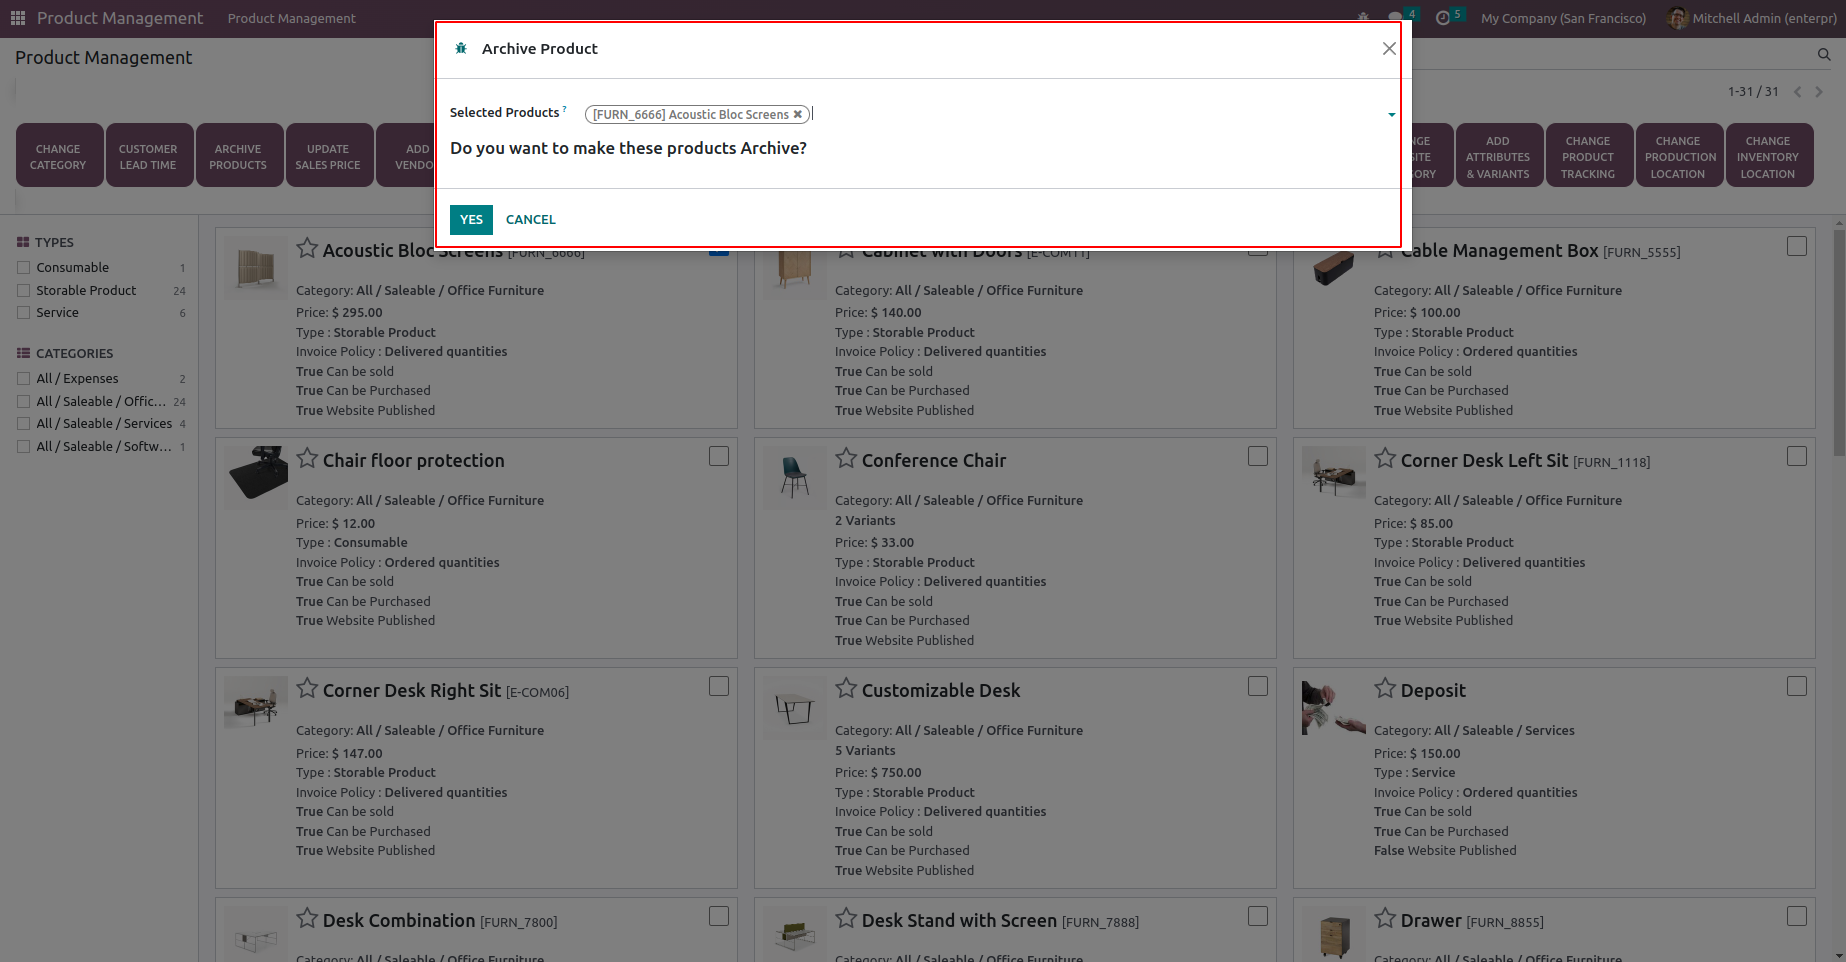Select the Desk Stand with Screen checkbox
The height and width of the screenshot is (962, 1846).
point(1258,916)
